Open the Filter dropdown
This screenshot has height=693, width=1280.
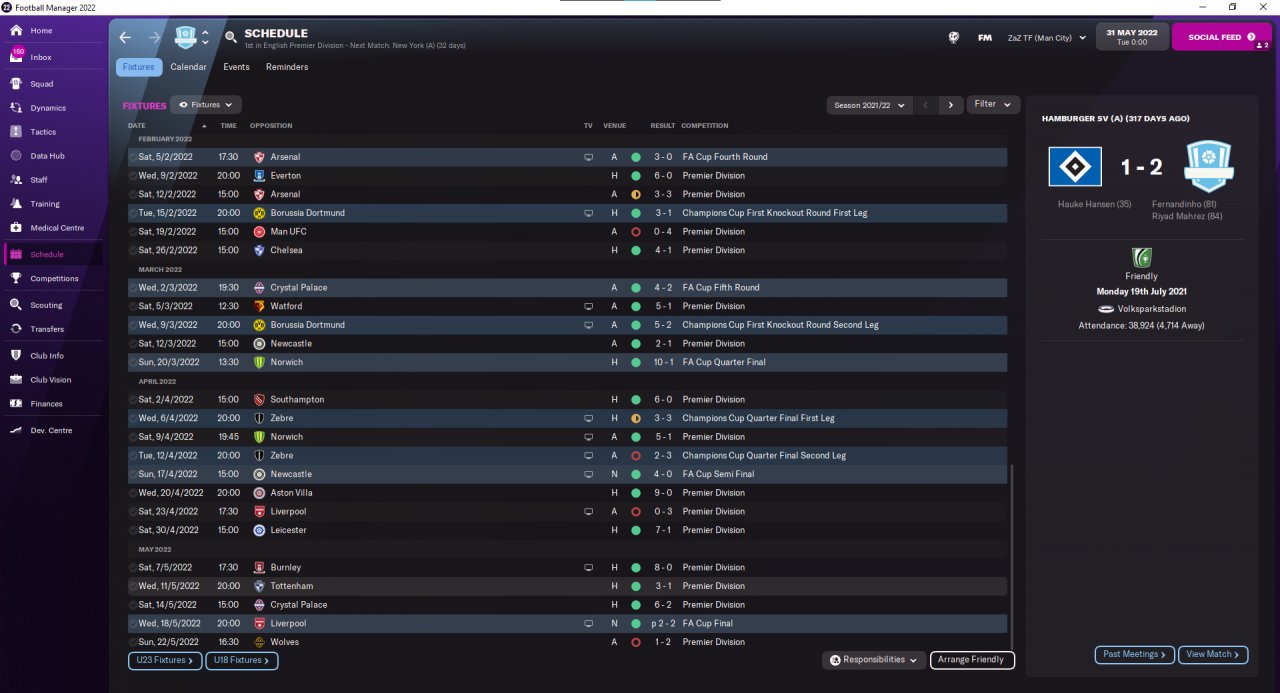click(x=993, y=104)
